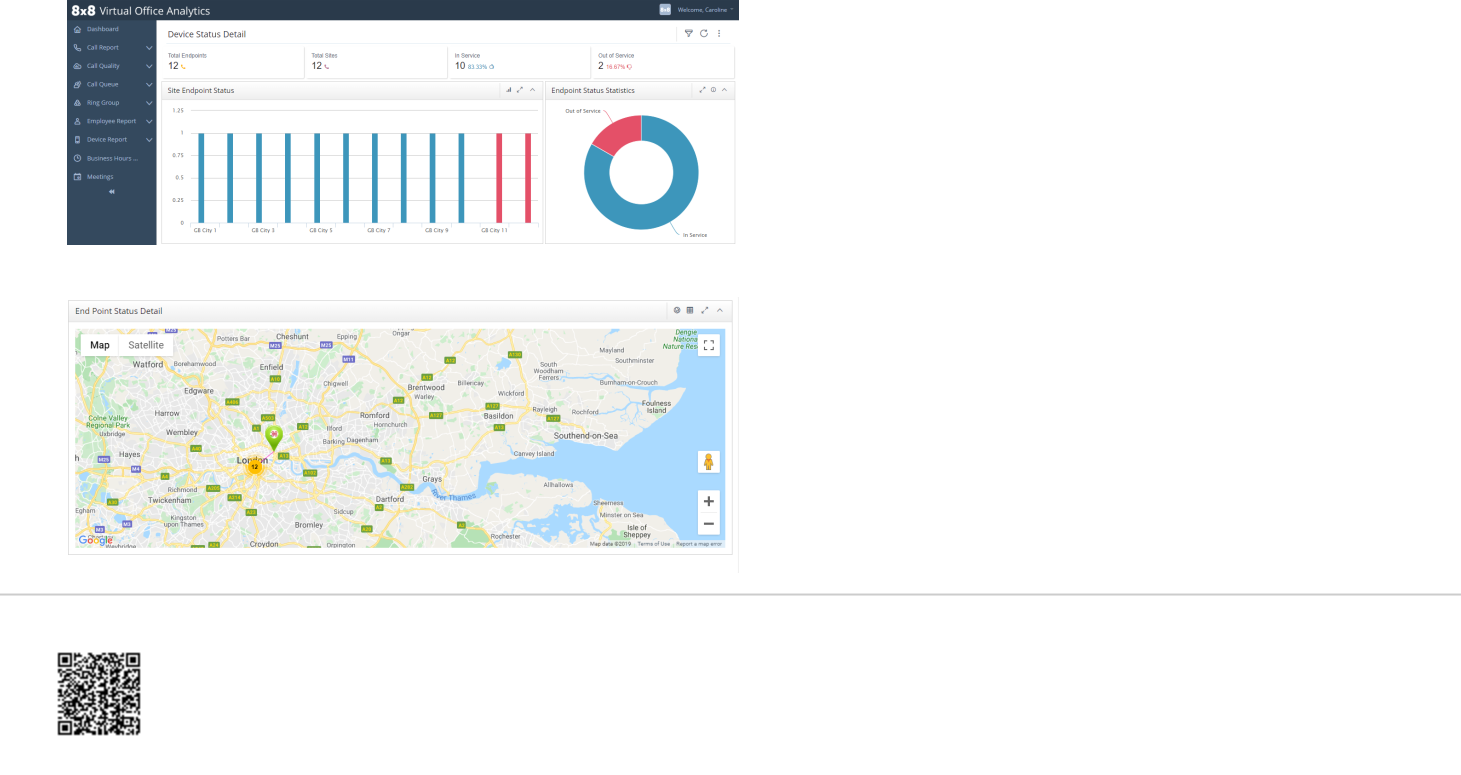Viewport: 1461px width, 775px height.
Task: Click the Call Queue icon in sidebar
Action: pyautogui.click(x=77, y=84)
